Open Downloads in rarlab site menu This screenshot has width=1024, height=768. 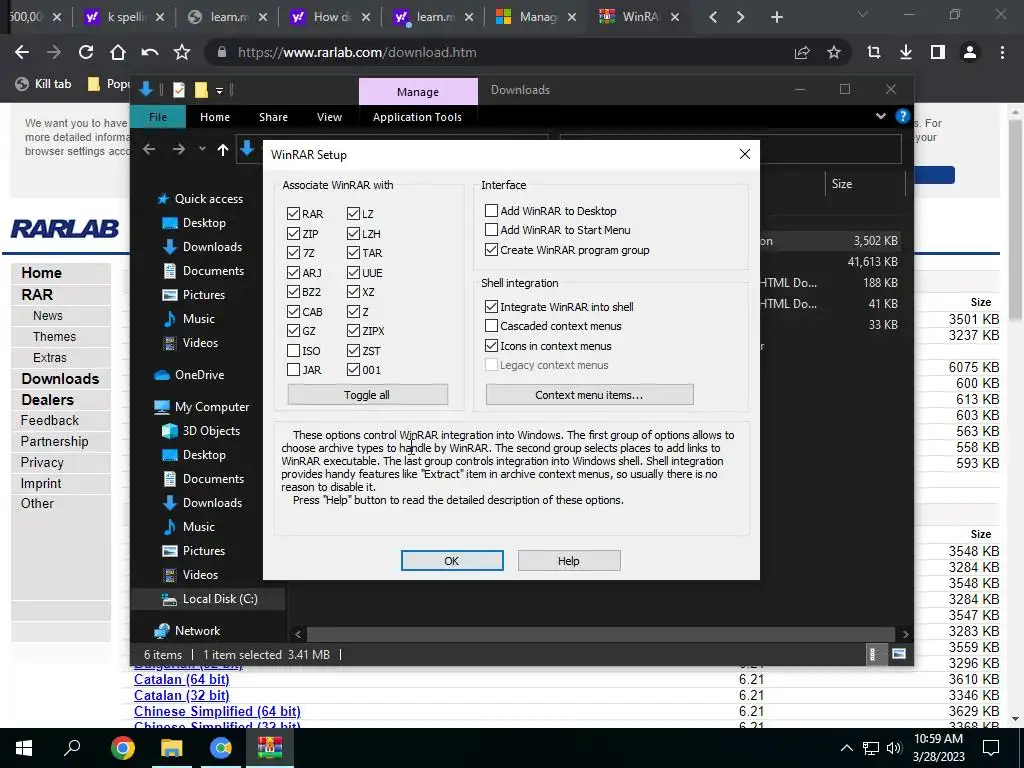tap(60, 379)
